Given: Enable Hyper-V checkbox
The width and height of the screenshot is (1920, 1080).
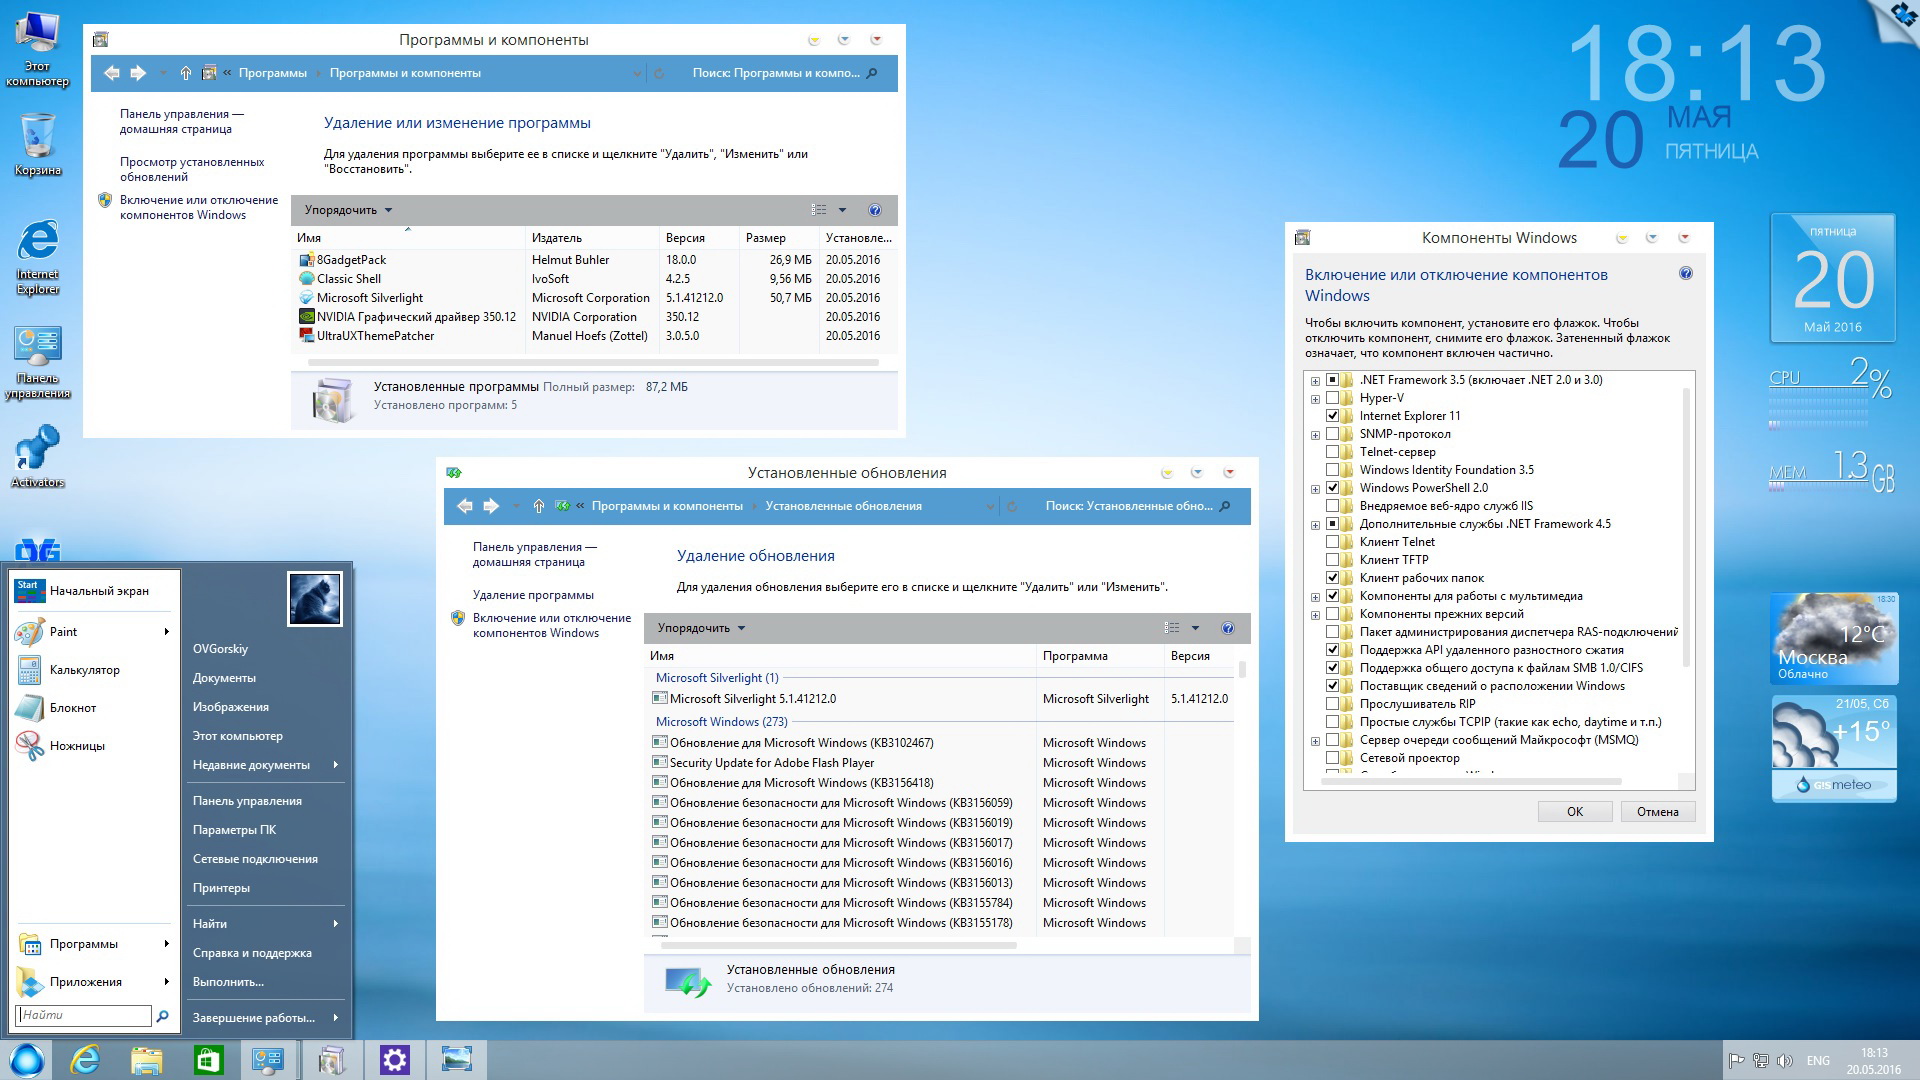Looking at the screenshot, I should pyautogui.click(x=1332, y=398).
